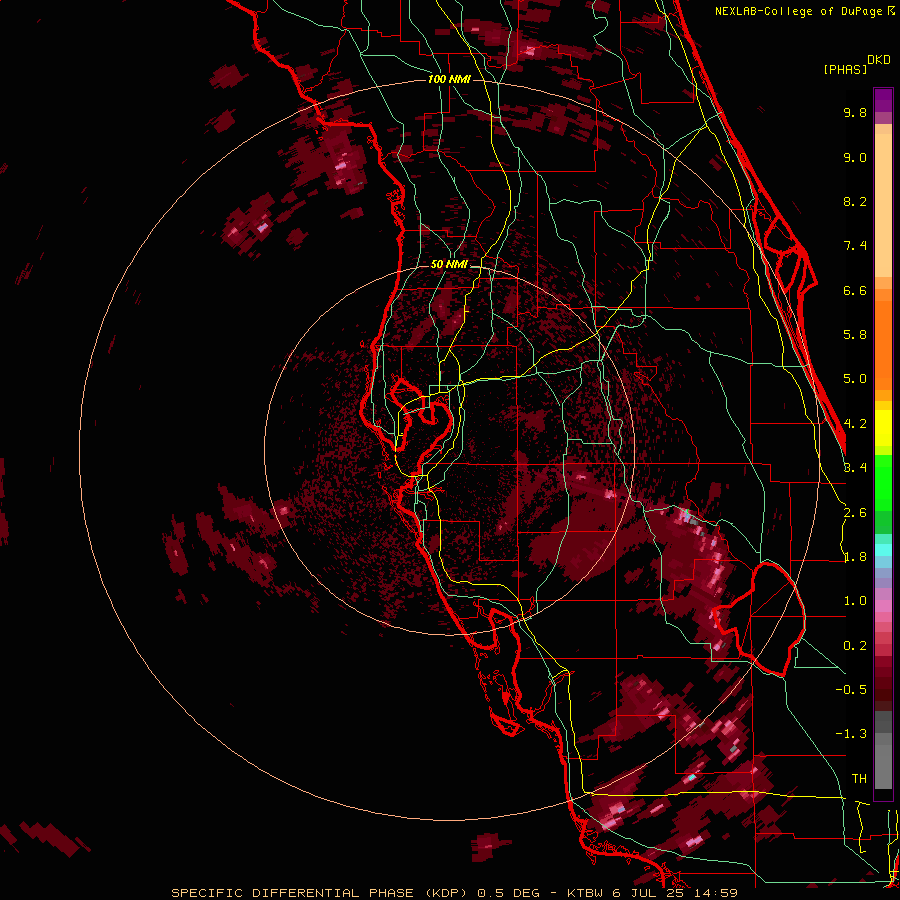Click the light peach segment of the color bar
This screenshot has width=900, height=900.
point(883,204)
